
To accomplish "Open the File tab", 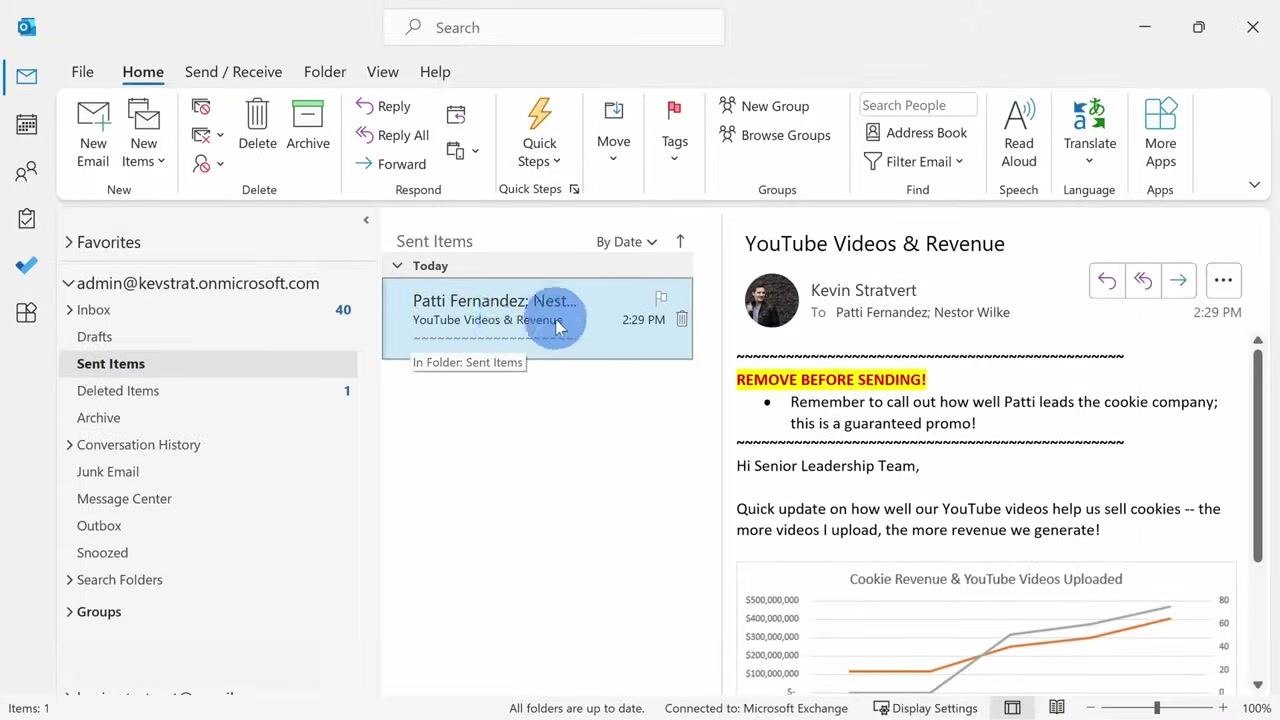I will click(x=83, y=72).
